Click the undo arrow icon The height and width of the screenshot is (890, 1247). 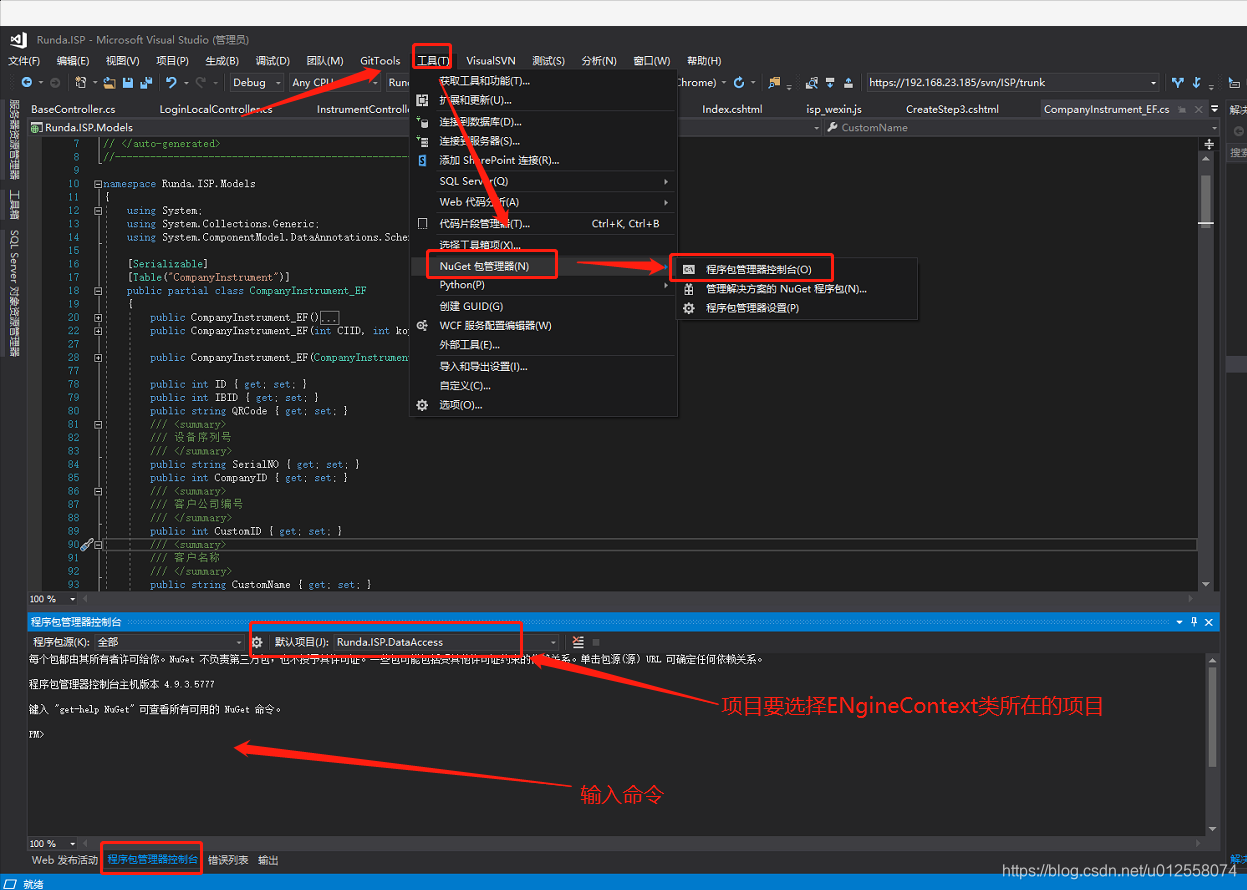[171, 82]
